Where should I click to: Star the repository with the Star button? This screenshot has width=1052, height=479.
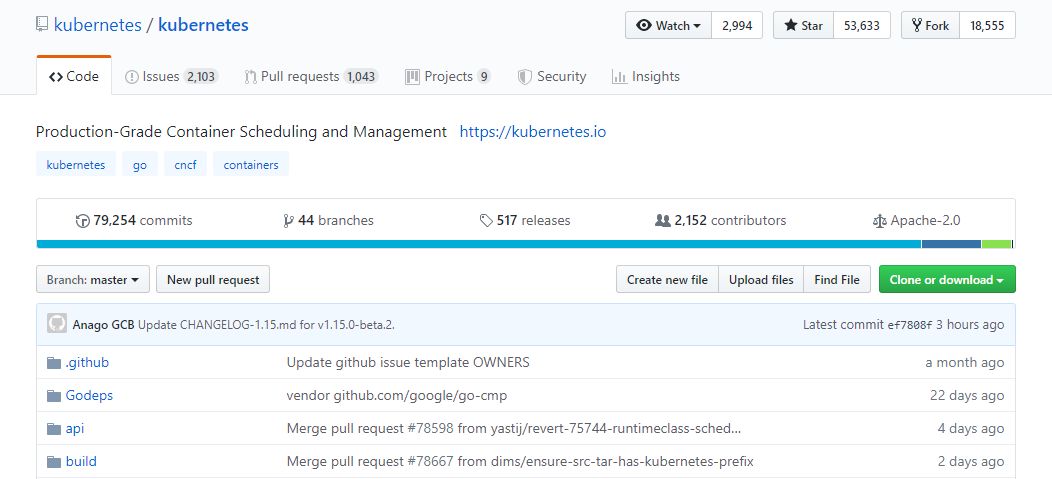tap(803, 25)
